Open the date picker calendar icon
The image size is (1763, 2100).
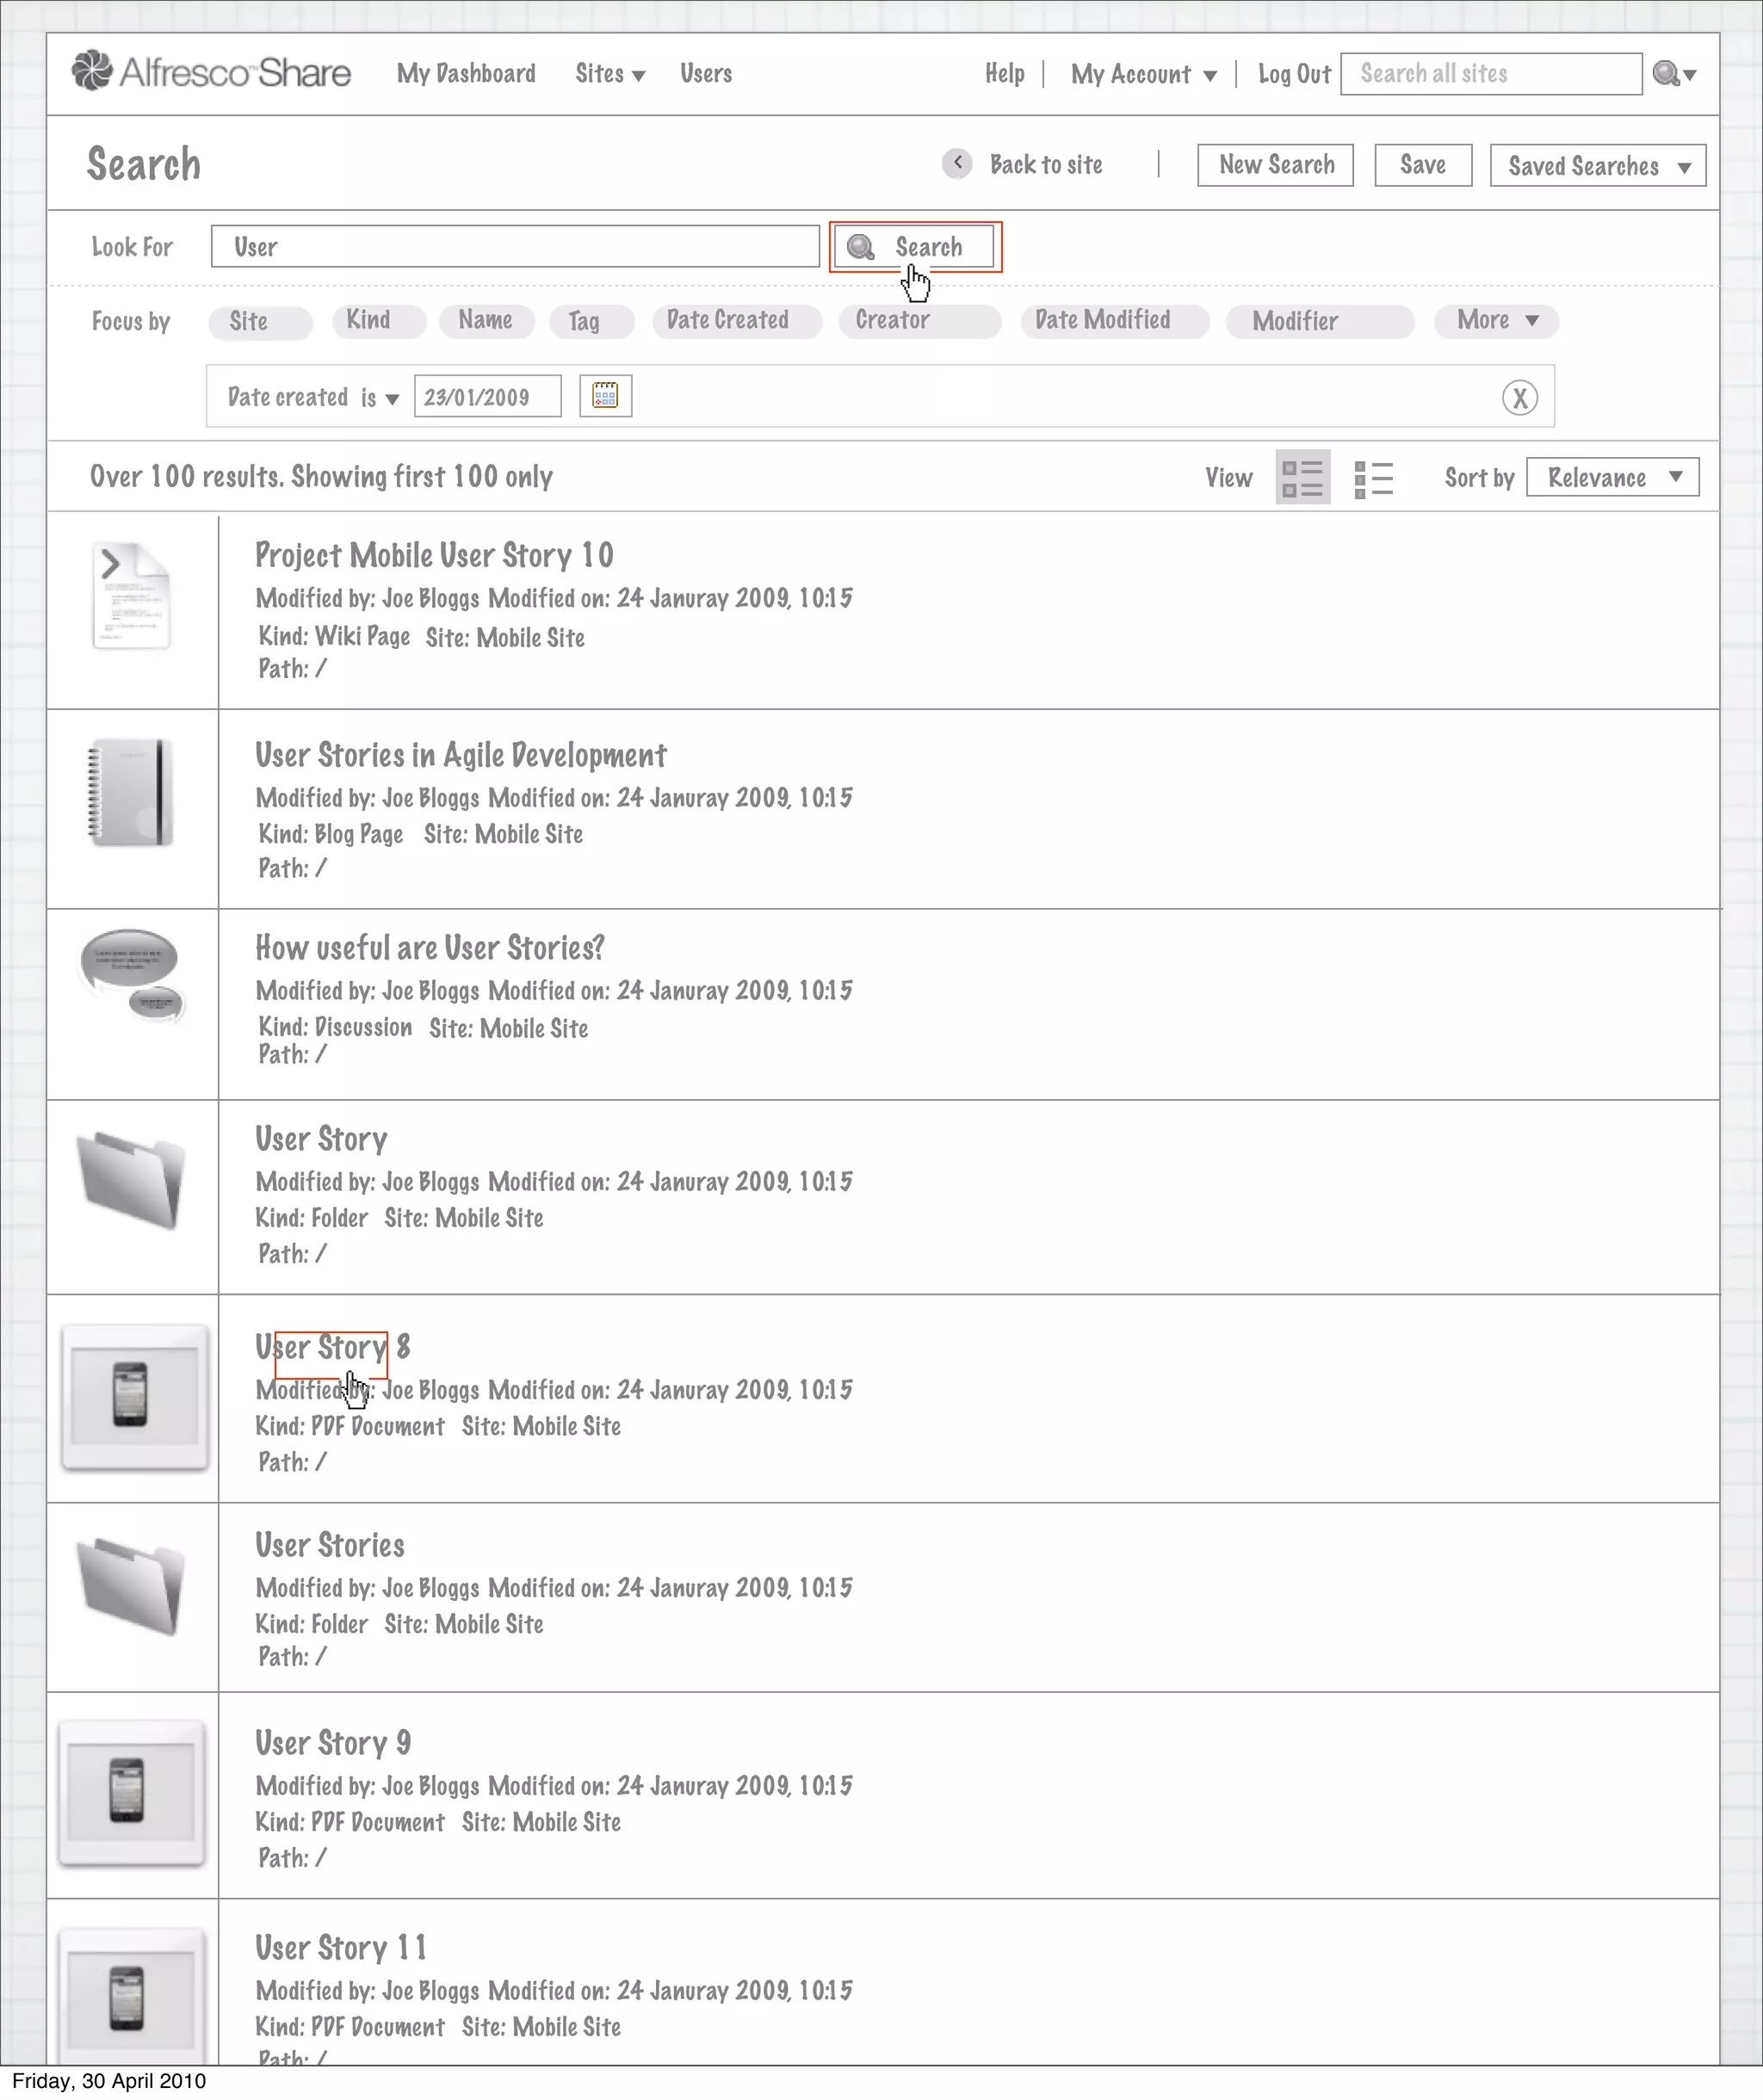pyautogui.click(x=605, y=396)
